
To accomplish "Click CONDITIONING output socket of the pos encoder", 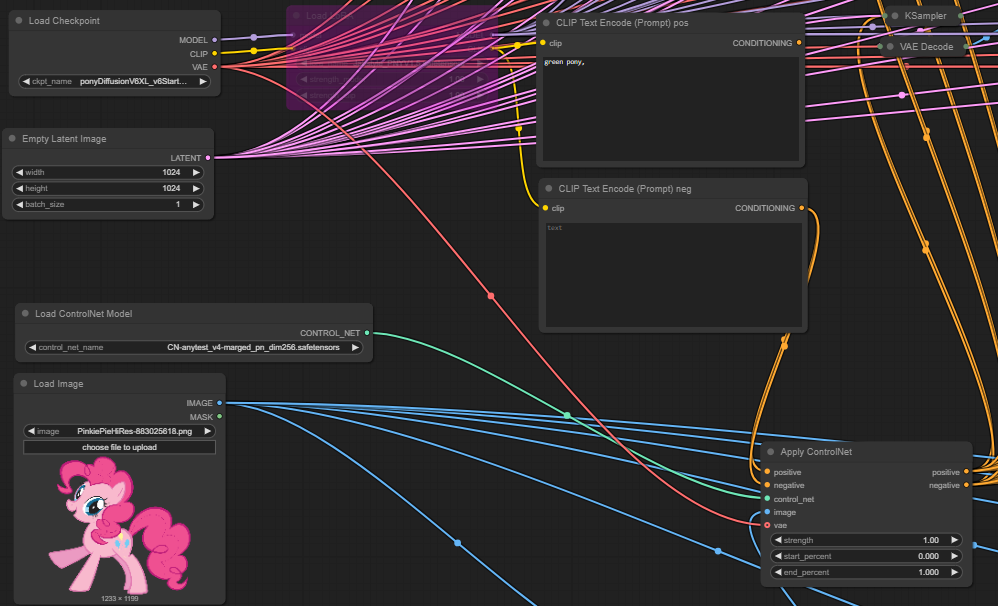I will click(x=799, y=43).
